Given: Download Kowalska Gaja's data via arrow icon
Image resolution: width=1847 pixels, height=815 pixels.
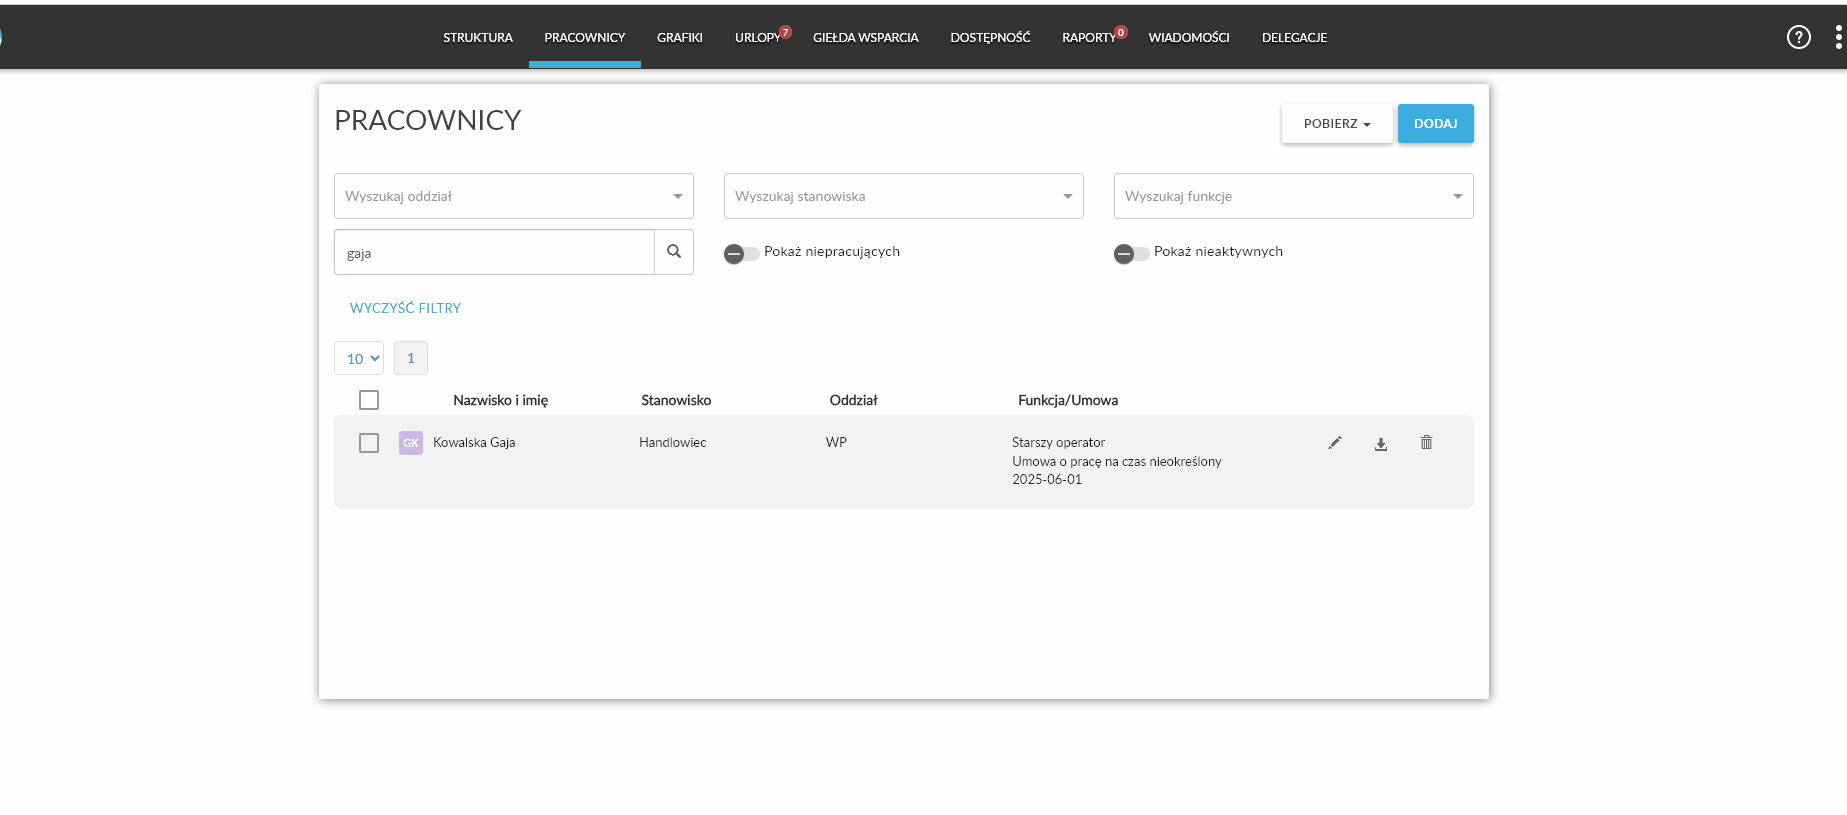Looking at the screenshot, I should coord(1380,444).
